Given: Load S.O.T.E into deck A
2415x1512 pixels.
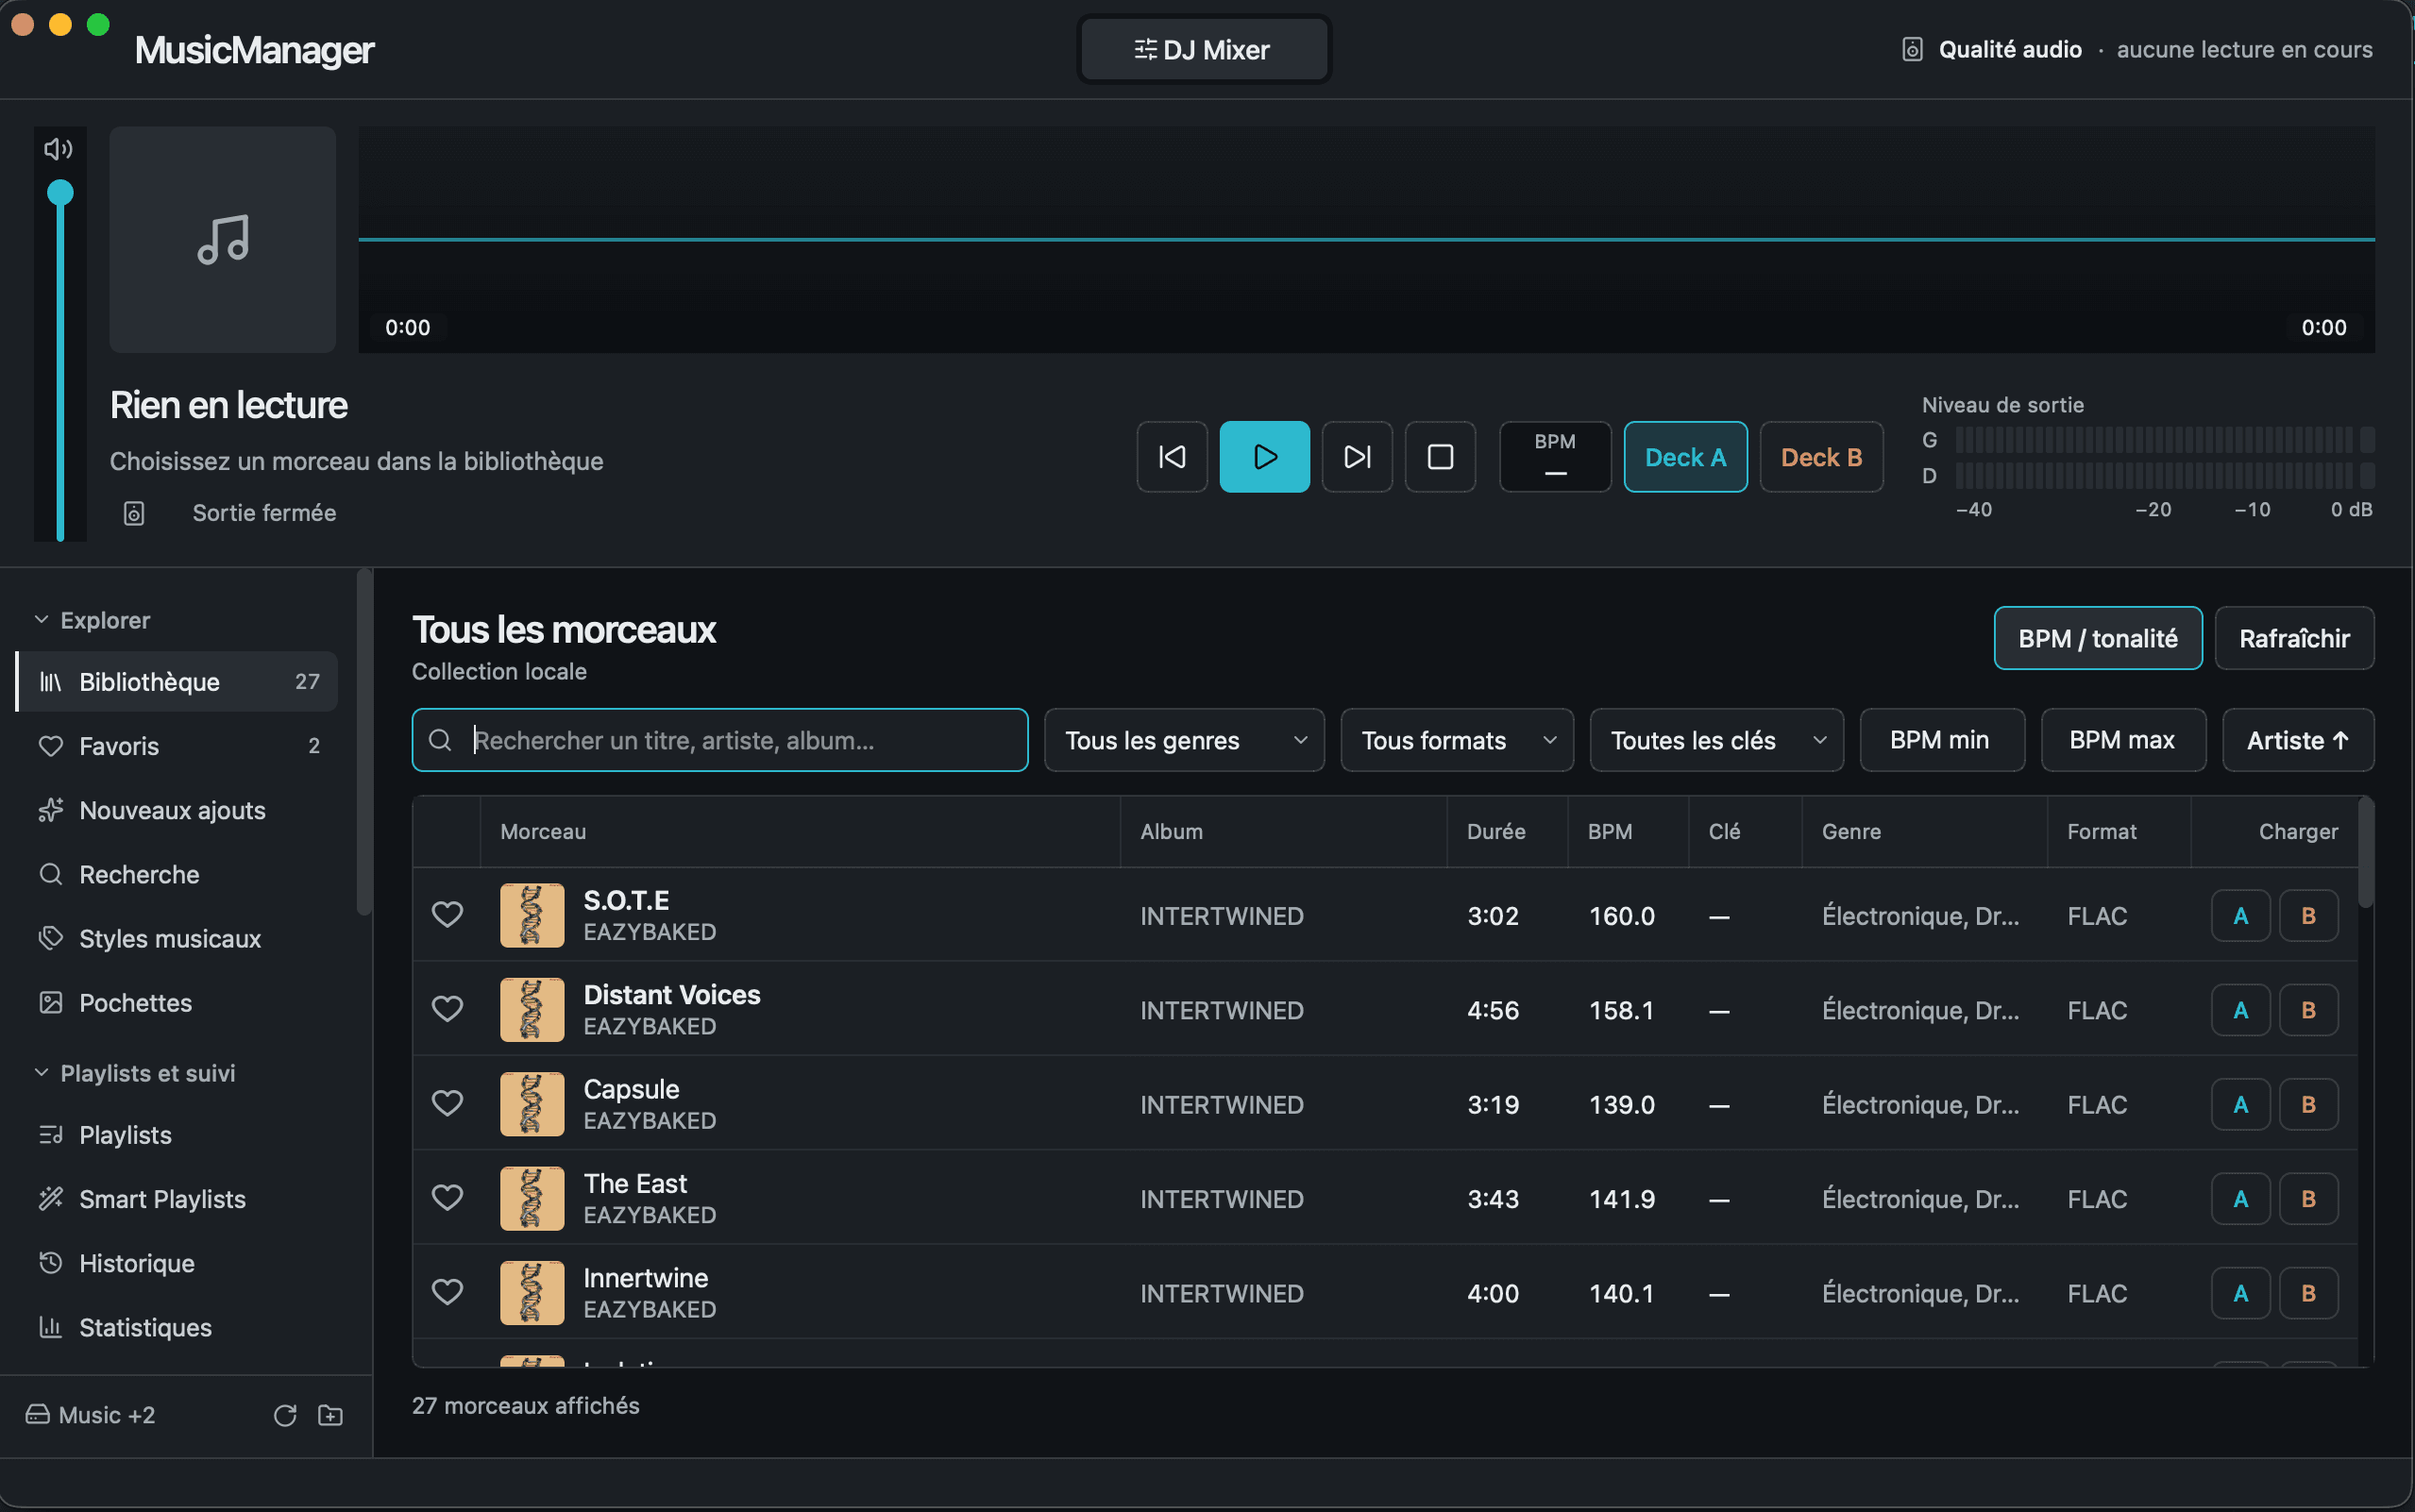Looking at the screenshot, I should [2240, 915].
